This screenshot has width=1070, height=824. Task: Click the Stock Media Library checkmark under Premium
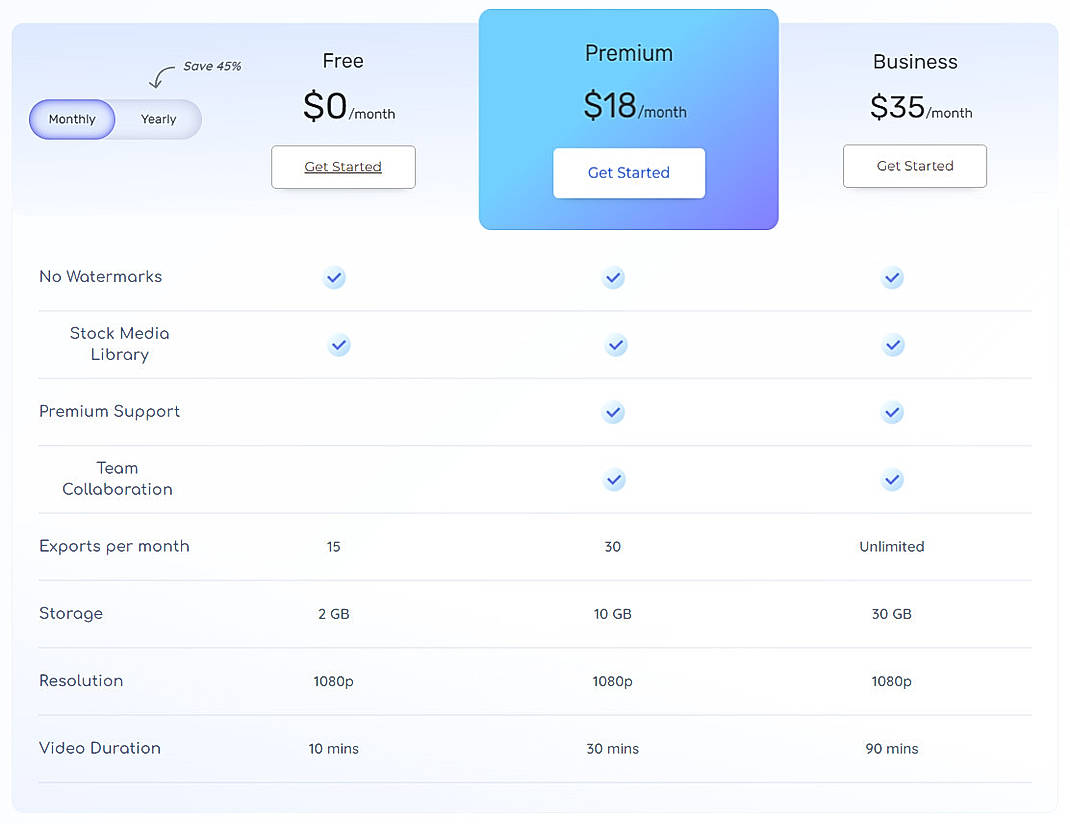[x=616, y=345]
